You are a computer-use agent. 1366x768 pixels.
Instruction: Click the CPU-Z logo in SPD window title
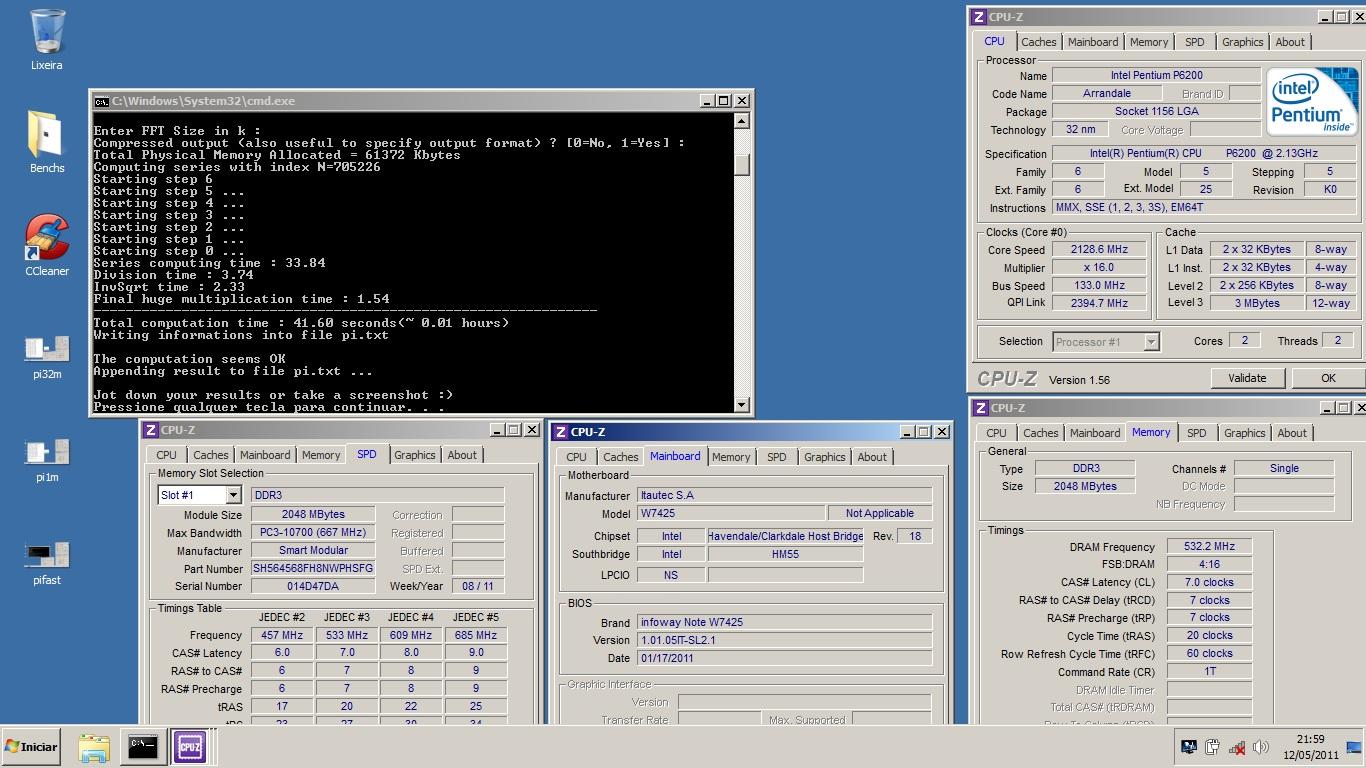point(151,430)
